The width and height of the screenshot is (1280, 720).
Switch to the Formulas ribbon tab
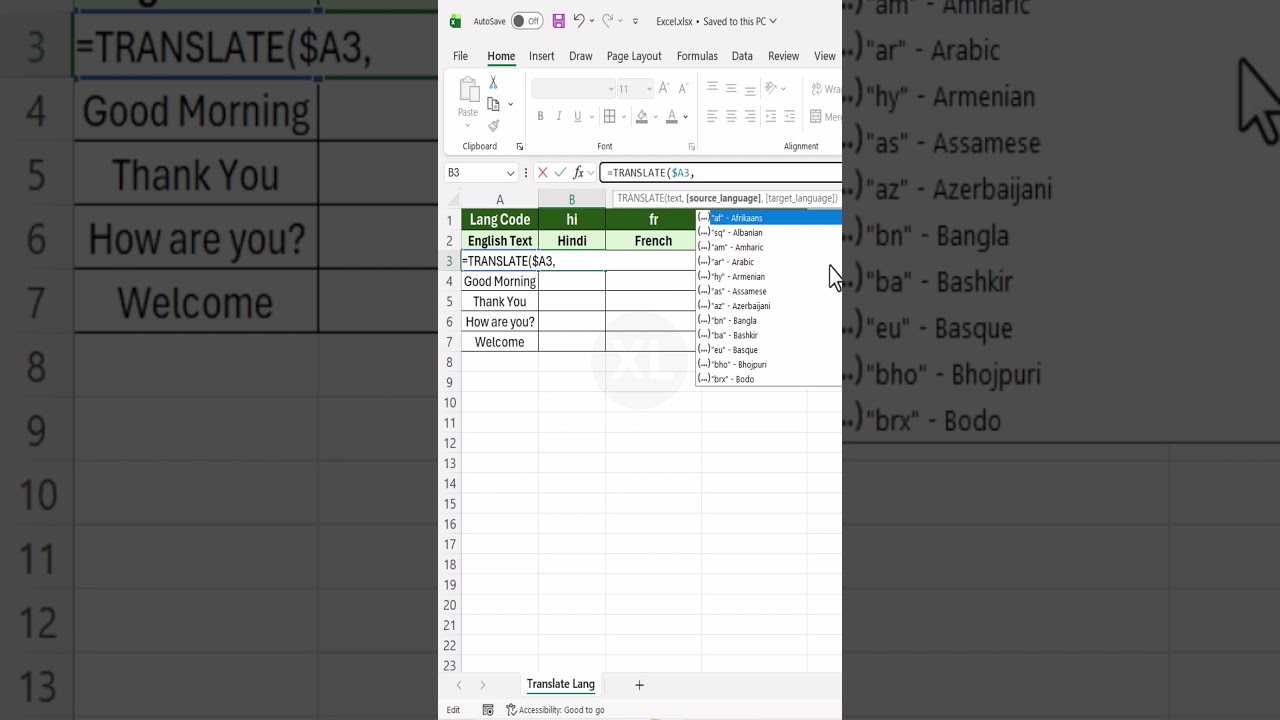pos(697,56)
